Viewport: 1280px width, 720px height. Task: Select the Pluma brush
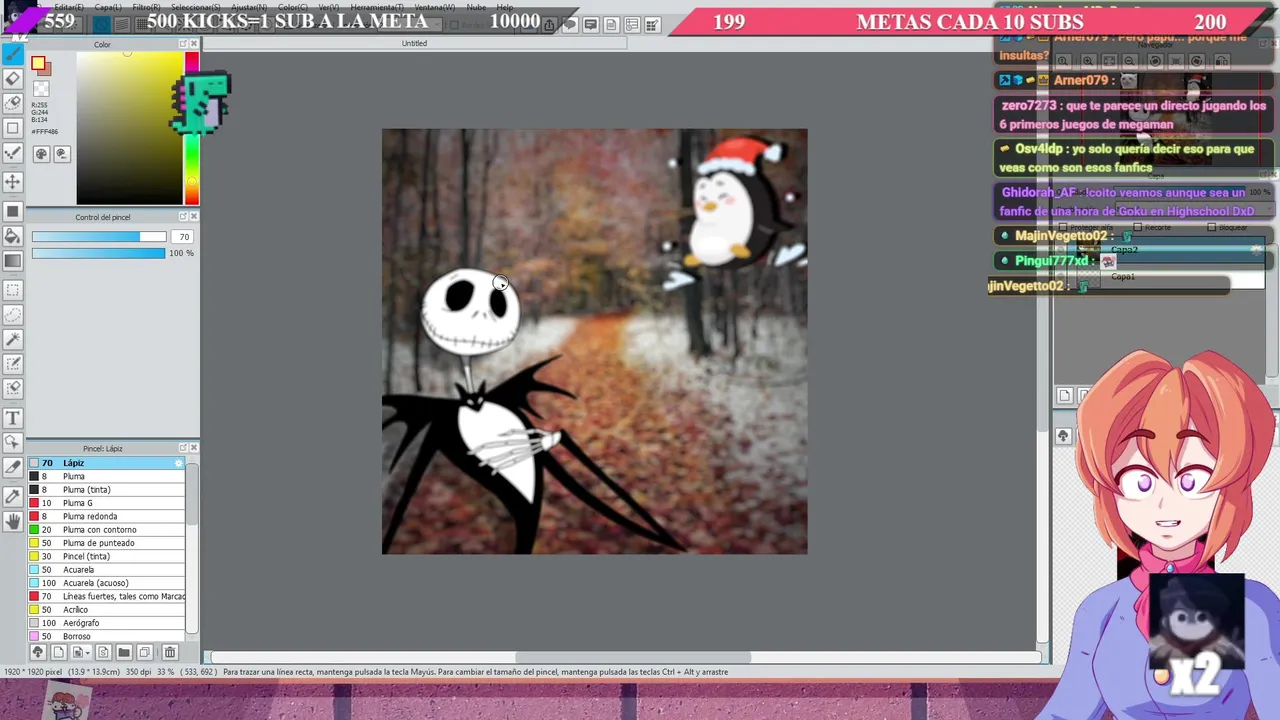[x=106, y=476]
